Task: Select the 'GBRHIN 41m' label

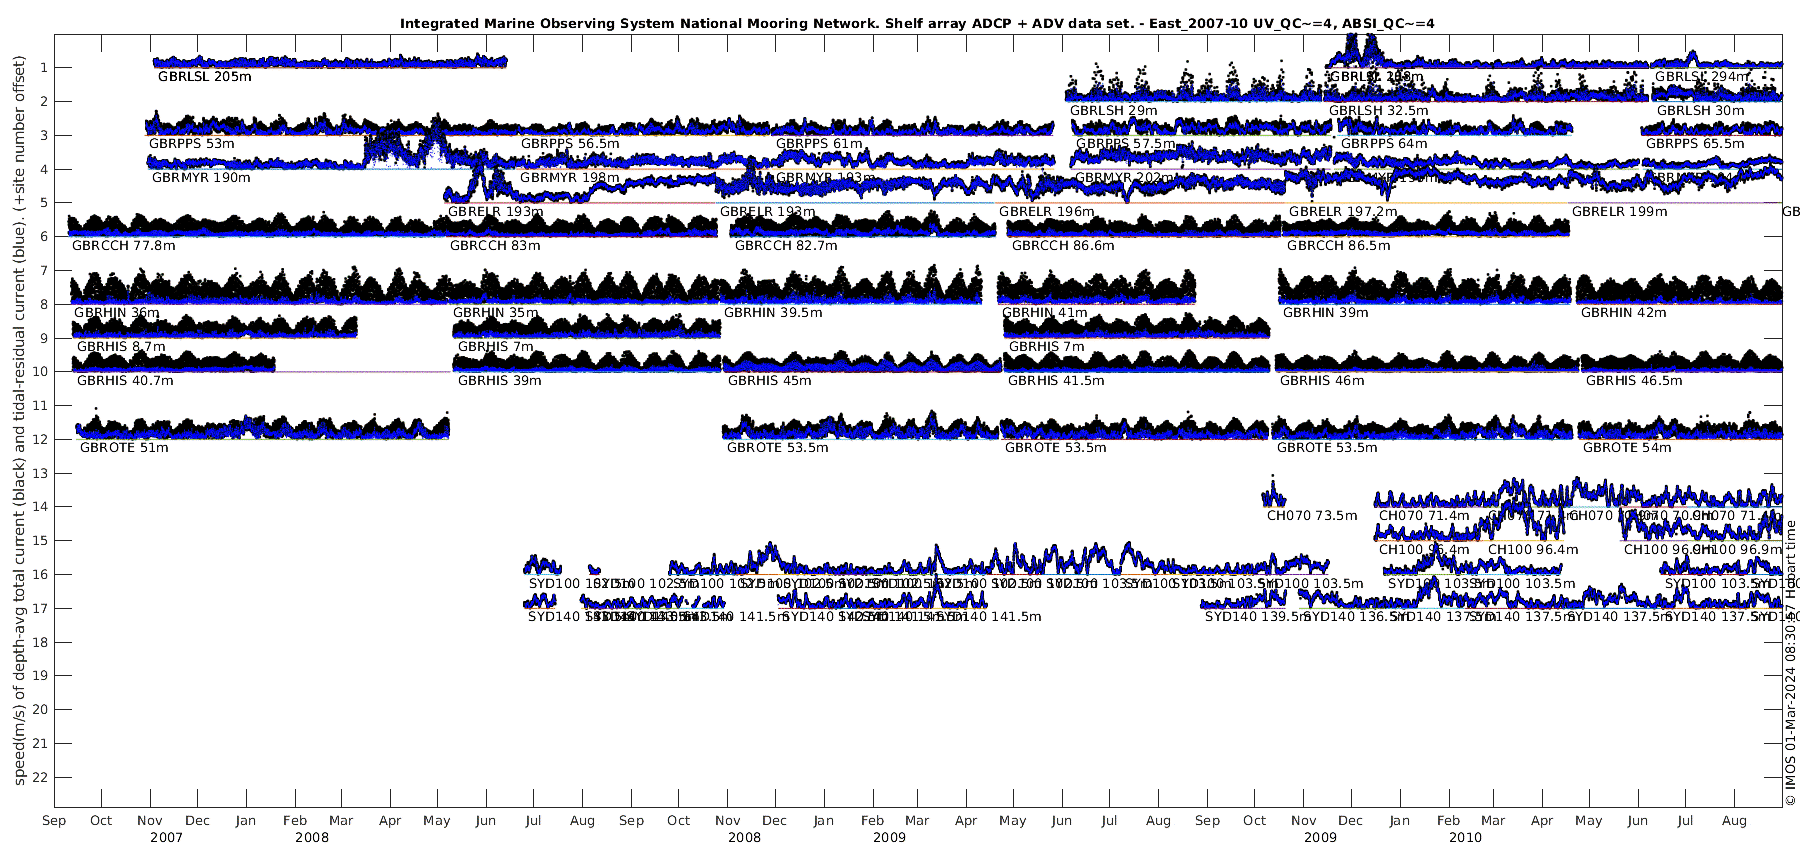Action: tap(1045, 313)
